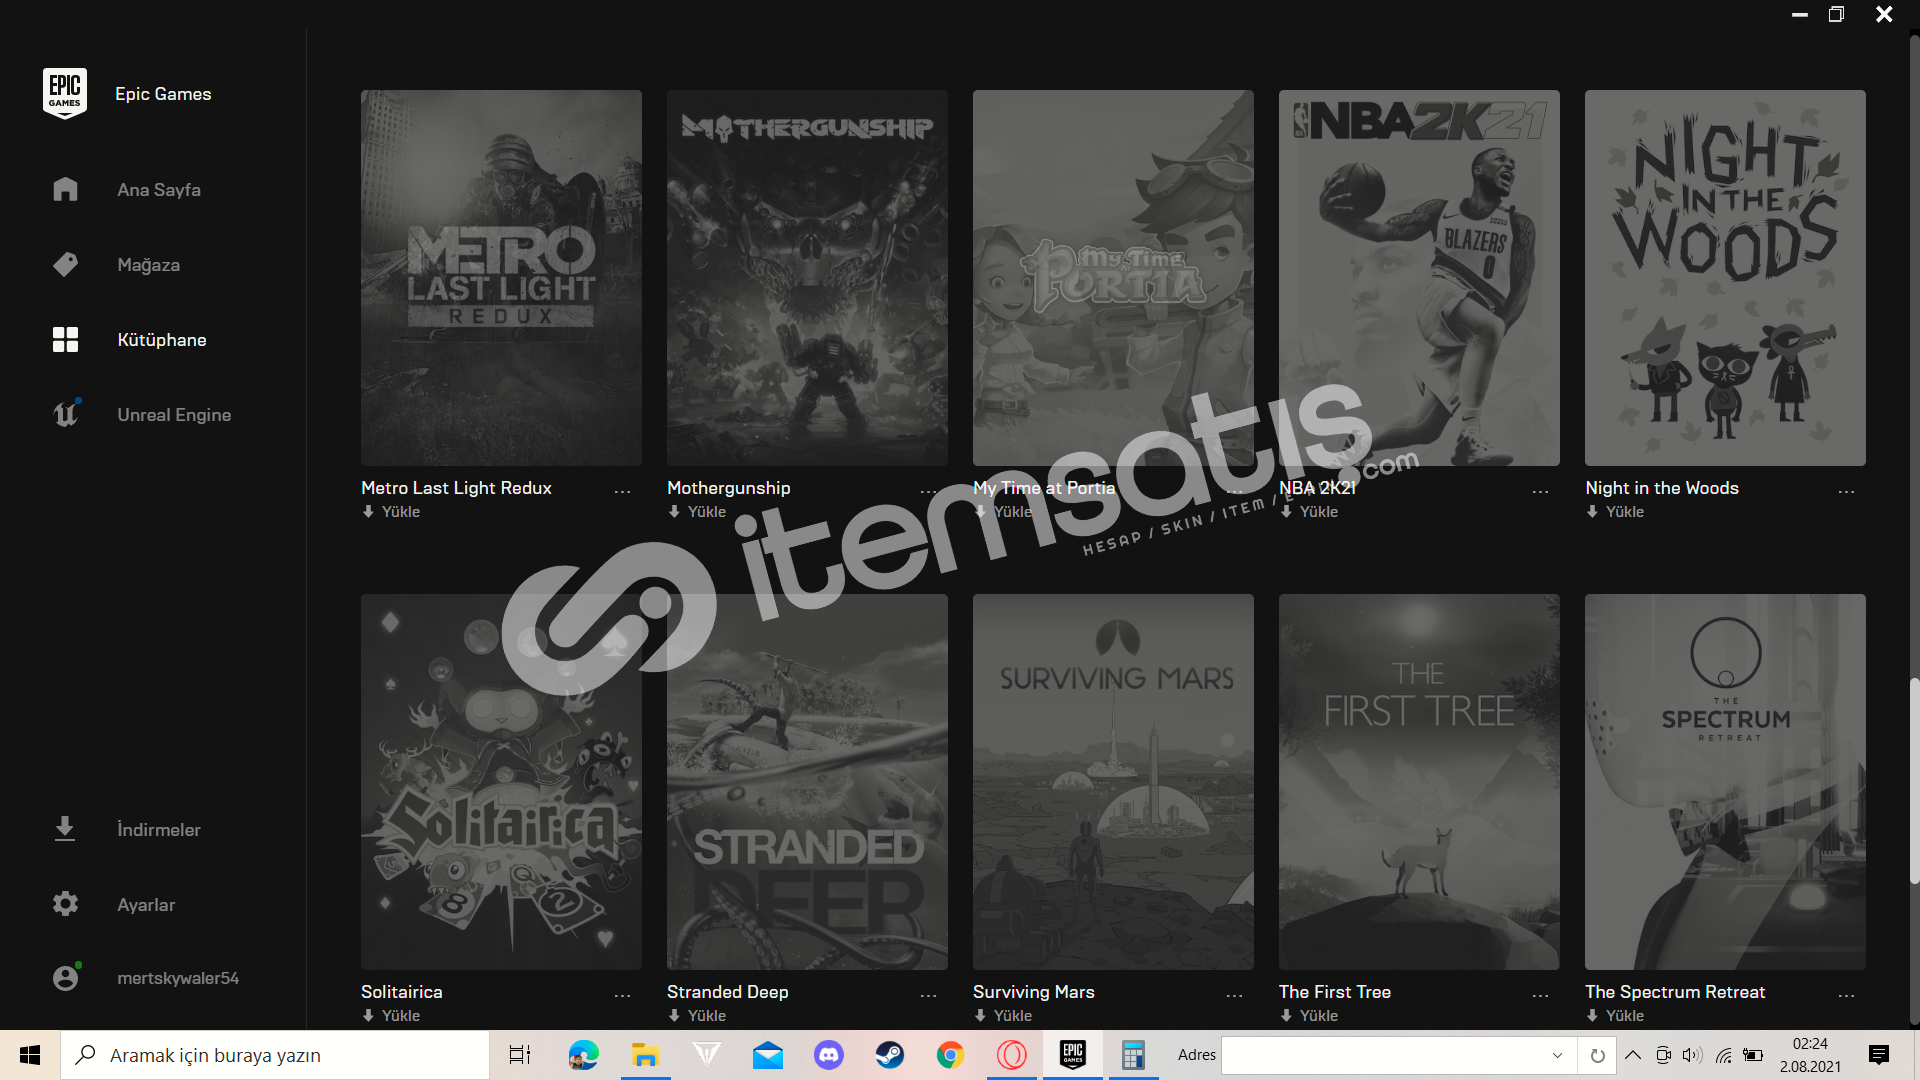Open Opera browser from the taskbar

tap(1012, 1055)
